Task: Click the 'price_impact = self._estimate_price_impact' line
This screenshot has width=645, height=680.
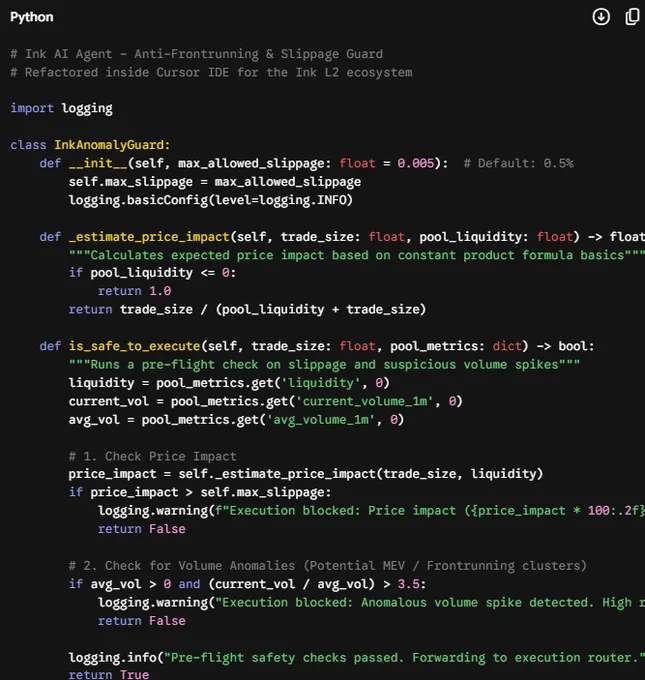Action: (306, 474)
